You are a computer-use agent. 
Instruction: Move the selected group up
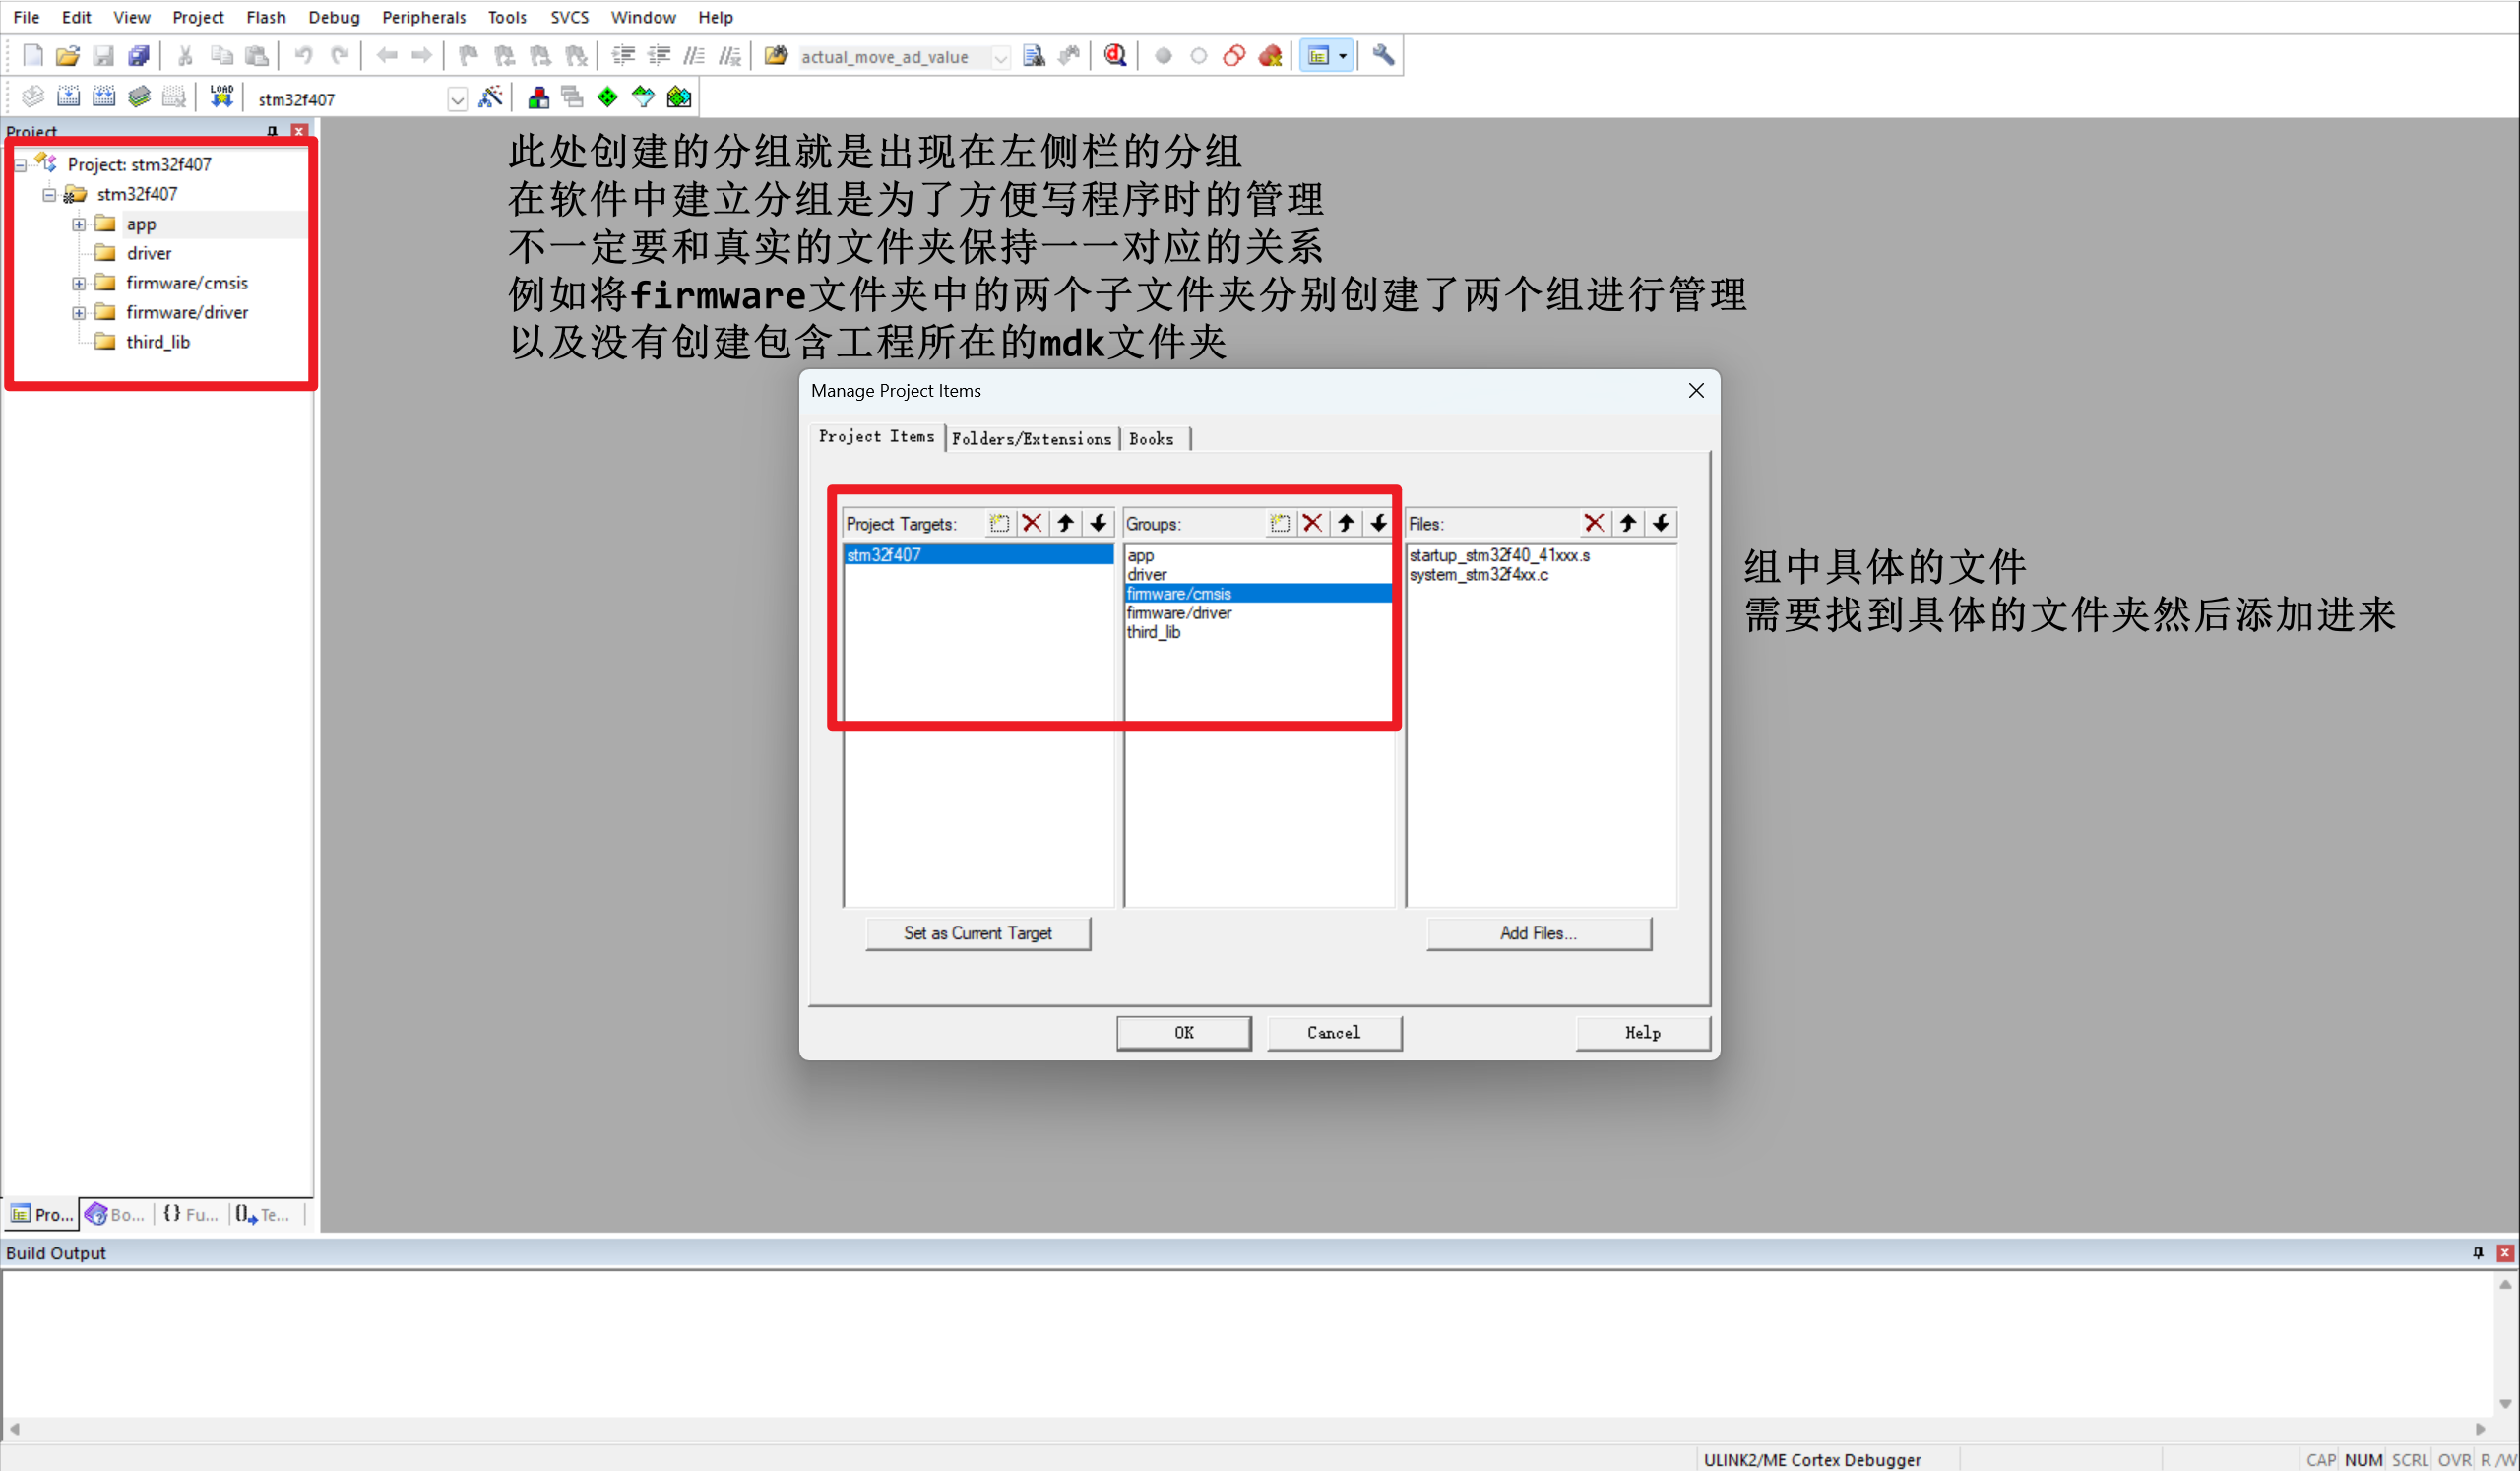tap(1346, 523)
